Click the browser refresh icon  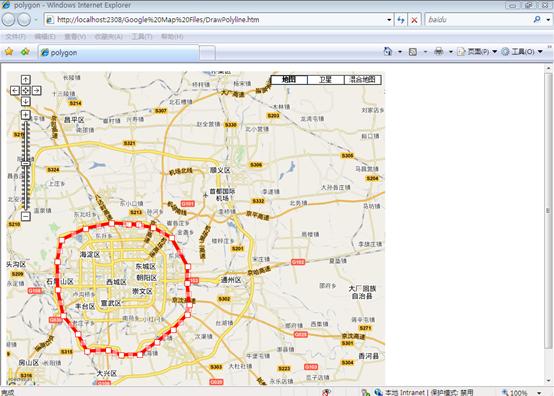click(x=401, y=20)
